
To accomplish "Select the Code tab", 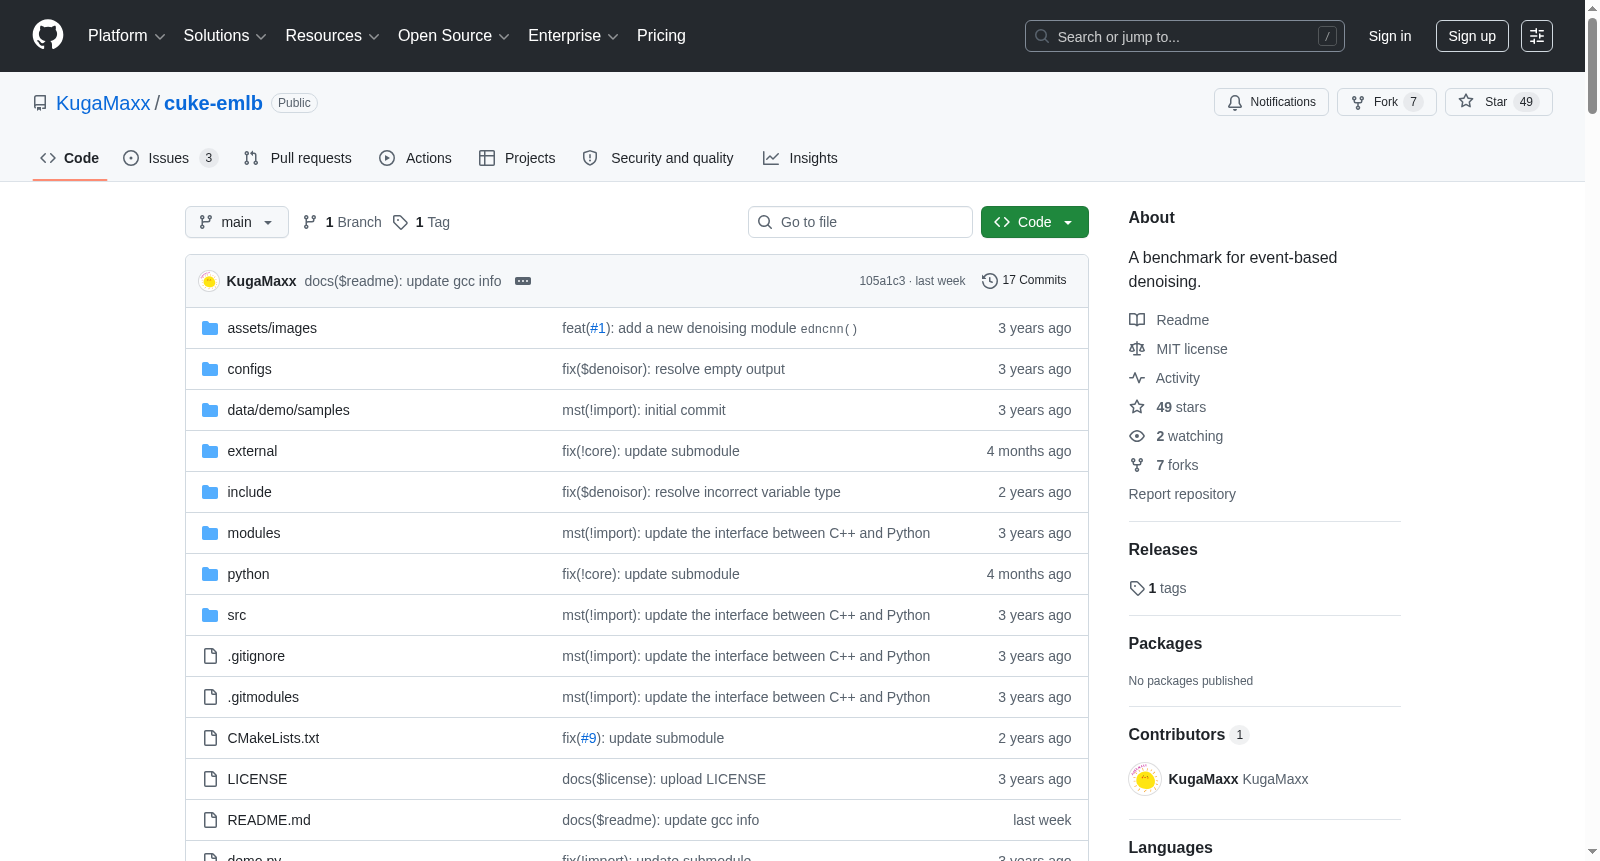I will (x=70, y=158).
